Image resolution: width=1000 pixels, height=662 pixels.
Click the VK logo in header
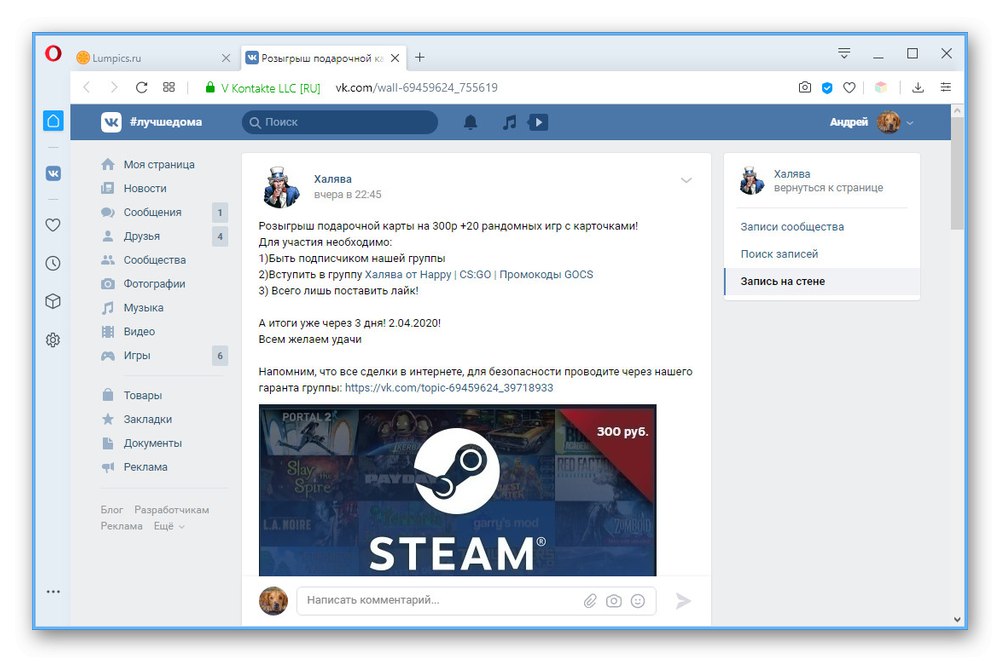[x=111, y=122]
